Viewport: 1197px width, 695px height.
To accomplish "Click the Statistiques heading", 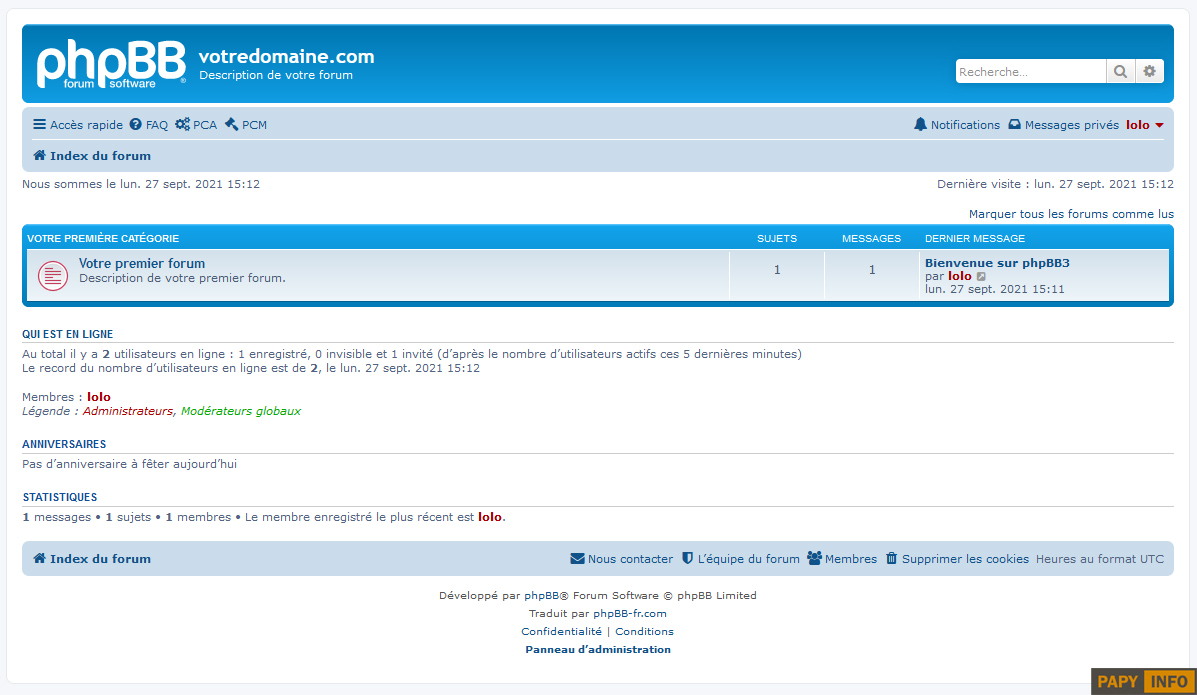I will coord(60,497).
